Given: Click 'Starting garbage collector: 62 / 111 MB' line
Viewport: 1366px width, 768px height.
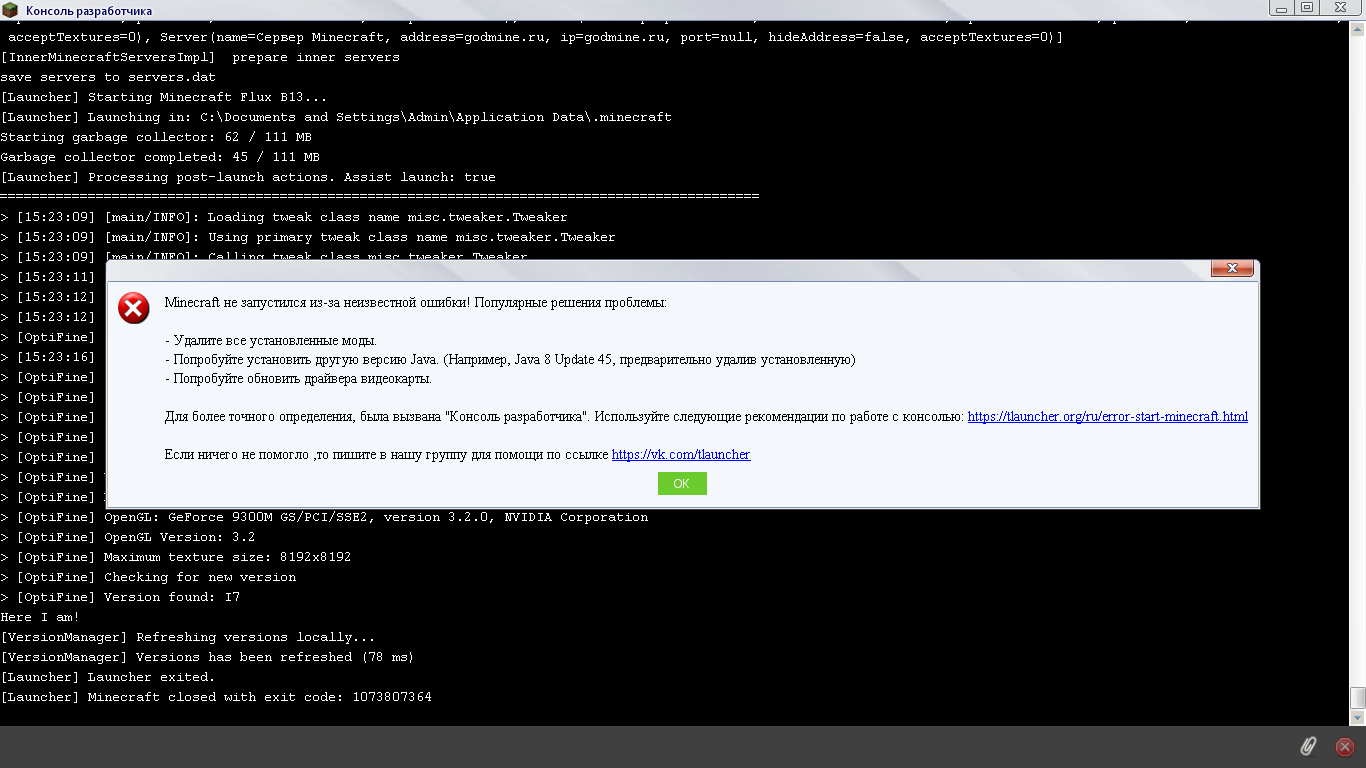Looking at the screenshot, I should point(156,137).
